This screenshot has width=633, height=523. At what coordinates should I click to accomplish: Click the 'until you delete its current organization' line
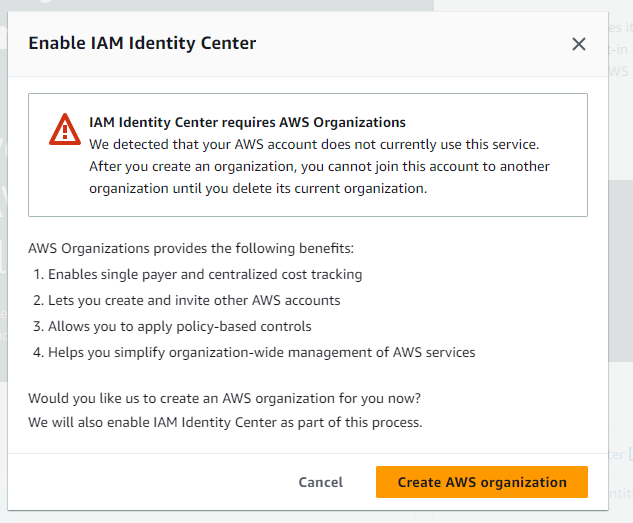tap(258, 188)
